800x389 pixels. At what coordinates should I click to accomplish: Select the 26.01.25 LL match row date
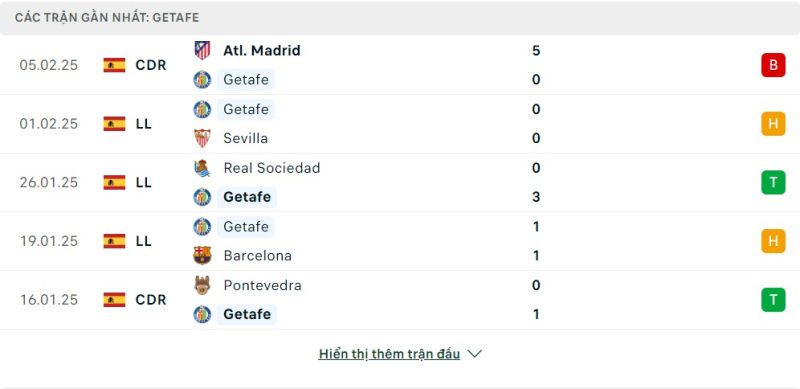[49, 182]
